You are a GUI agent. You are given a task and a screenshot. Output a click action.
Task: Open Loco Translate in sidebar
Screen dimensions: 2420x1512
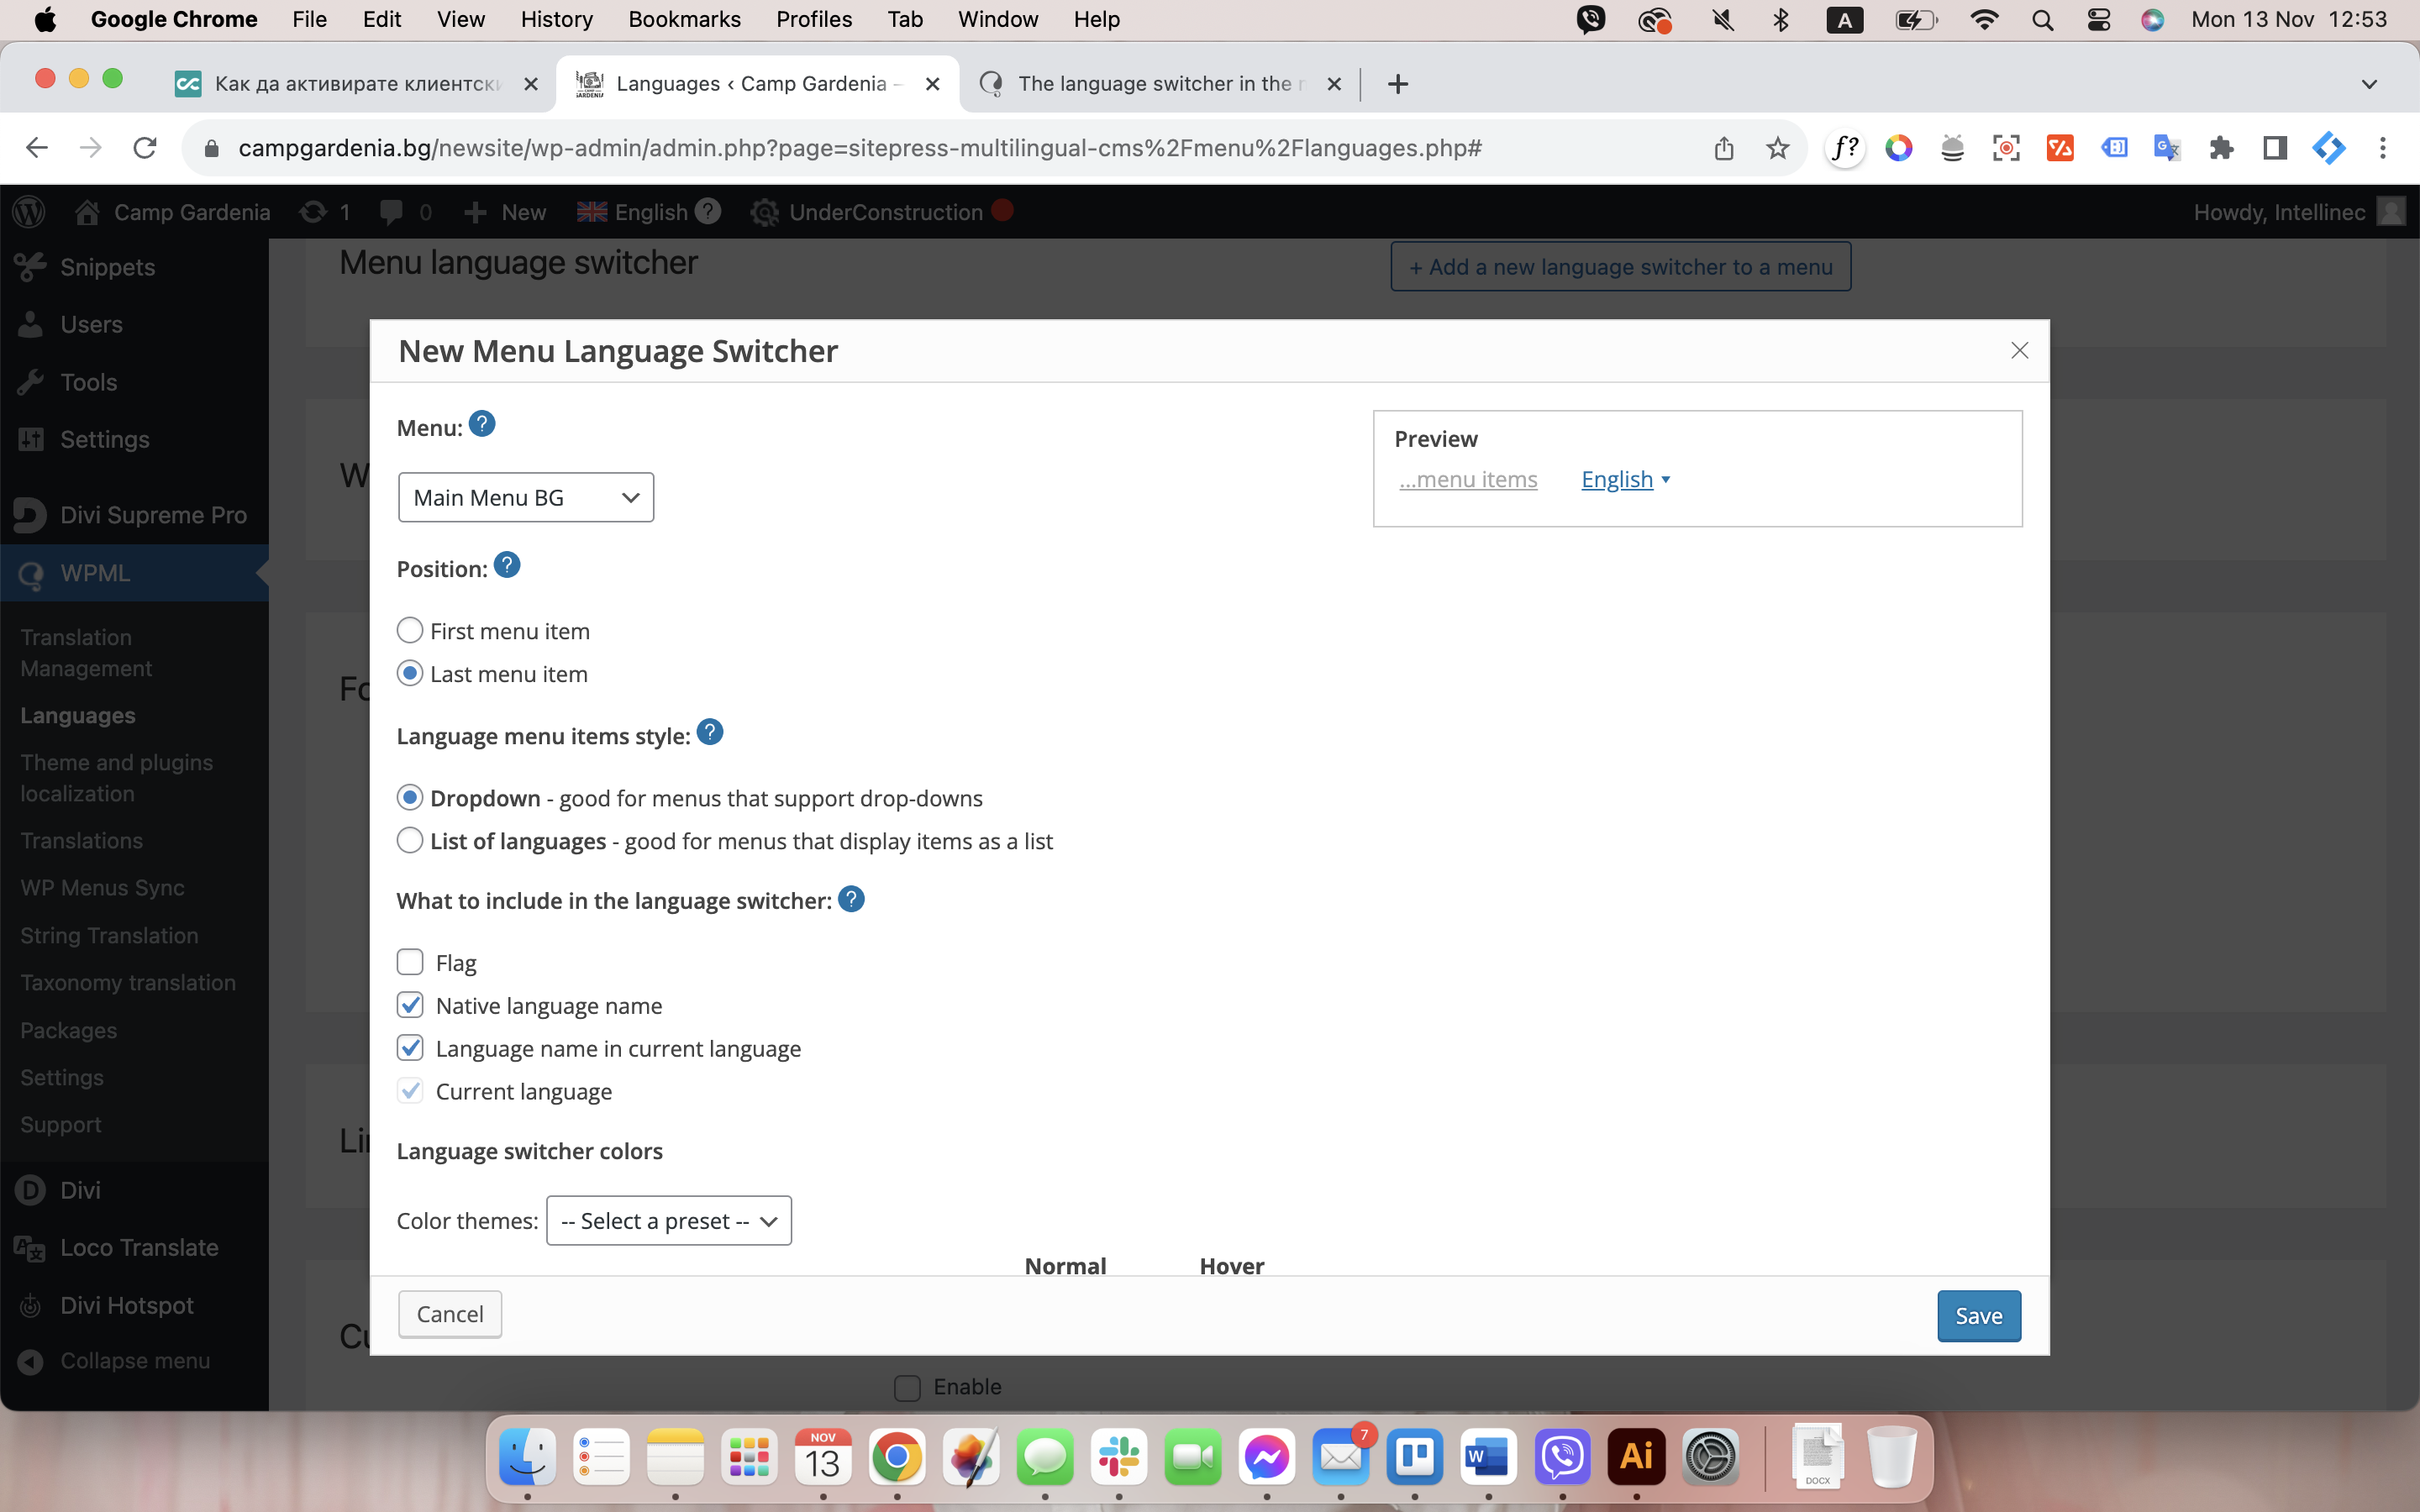point(135,1248)
